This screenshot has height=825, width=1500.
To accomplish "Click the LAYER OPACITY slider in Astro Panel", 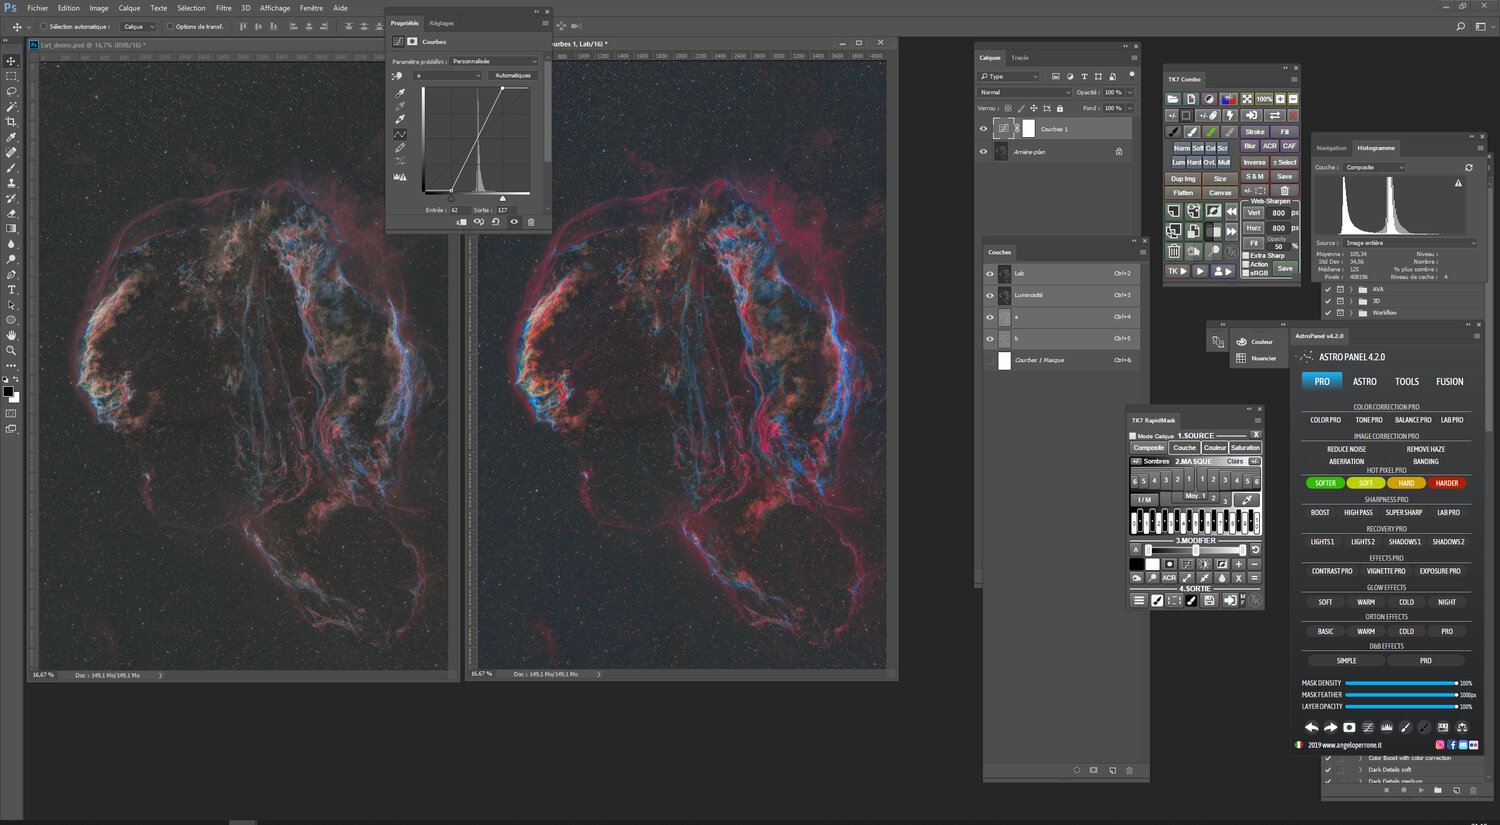I will pos(1401,707).
